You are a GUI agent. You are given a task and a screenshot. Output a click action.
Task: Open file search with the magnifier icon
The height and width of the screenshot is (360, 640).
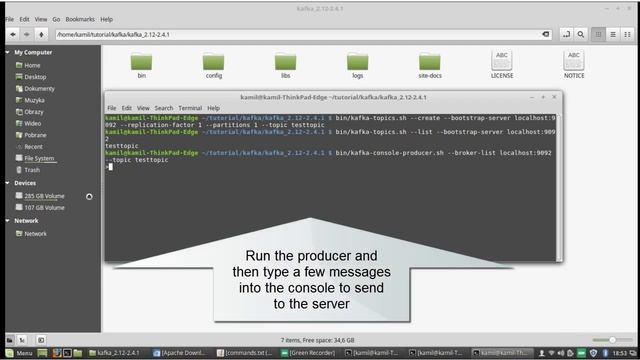581,35
